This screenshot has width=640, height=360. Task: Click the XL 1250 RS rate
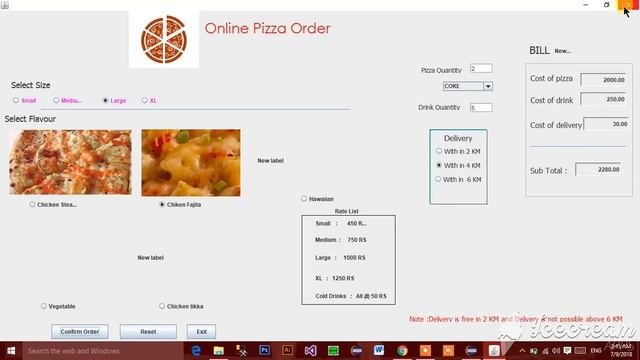pyautogui.click(x=334, y=278)
